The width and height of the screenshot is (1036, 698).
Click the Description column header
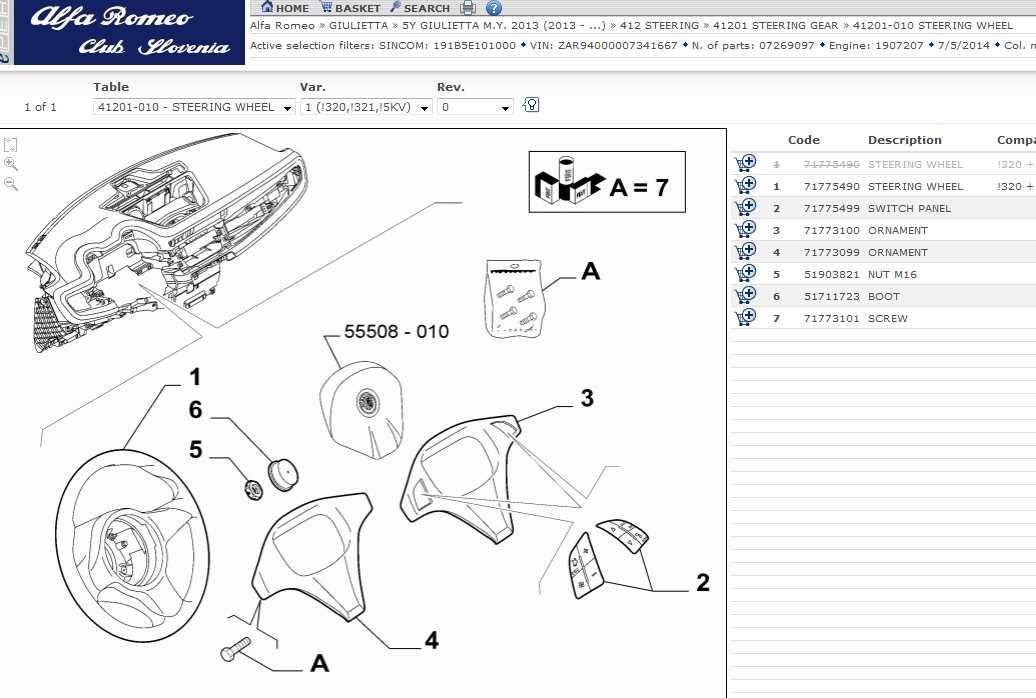click(905, 140)
